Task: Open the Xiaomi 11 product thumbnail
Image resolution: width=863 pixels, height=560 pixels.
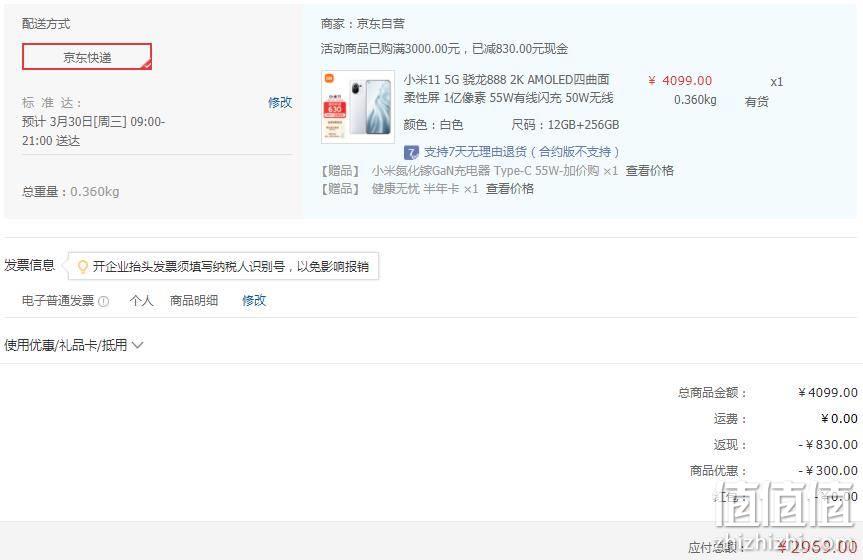Action: coord(358,107)
